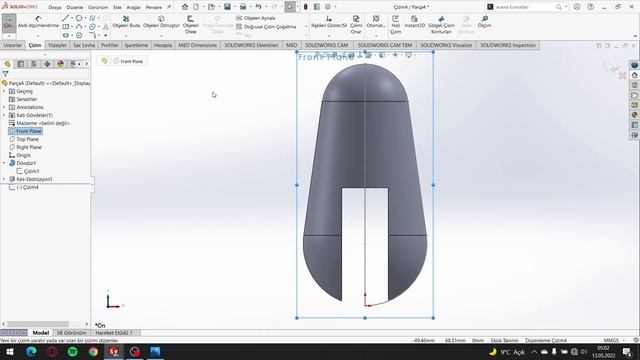Viewport: 640px width, 360px height.
Task: Select the Circle sketch tool
Action: point(79,18)
